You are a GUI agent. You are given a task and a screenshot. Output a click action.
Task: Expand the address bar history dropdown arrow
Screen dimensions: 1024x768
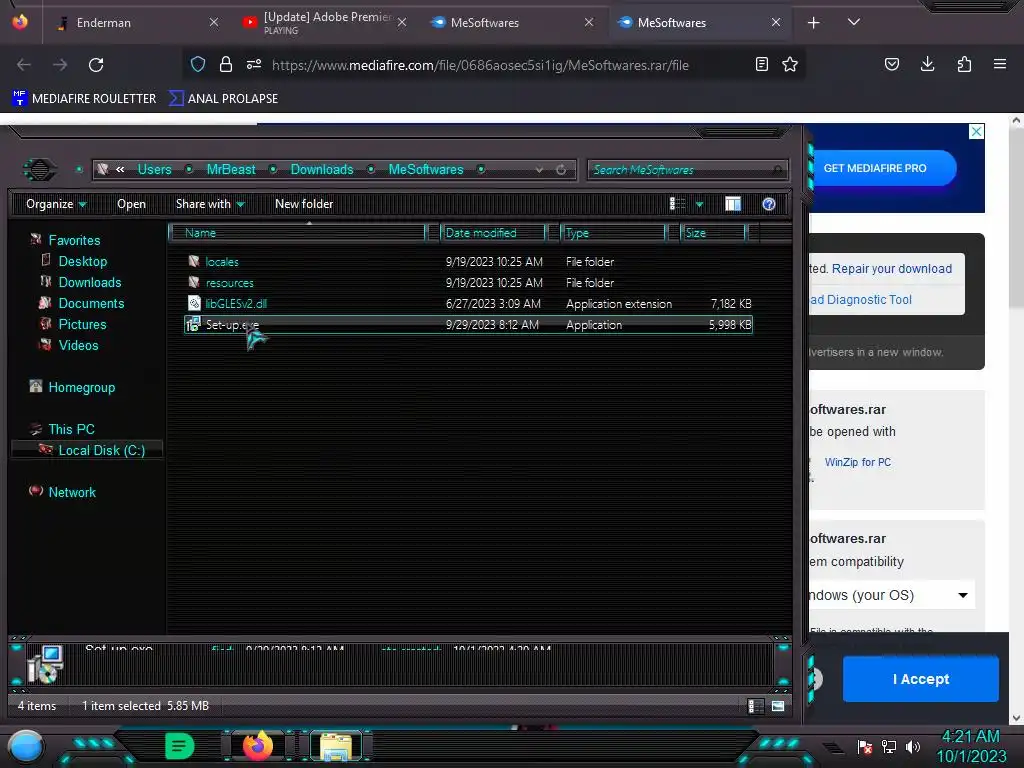(539, 170)
